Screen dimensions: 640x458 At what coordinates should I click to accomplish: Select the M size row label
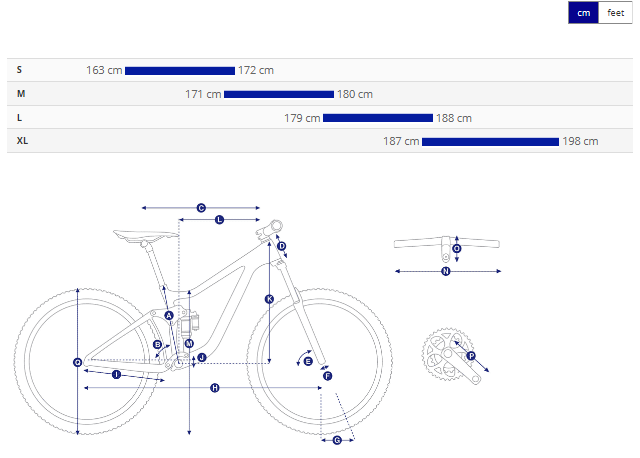pos(21,94)
